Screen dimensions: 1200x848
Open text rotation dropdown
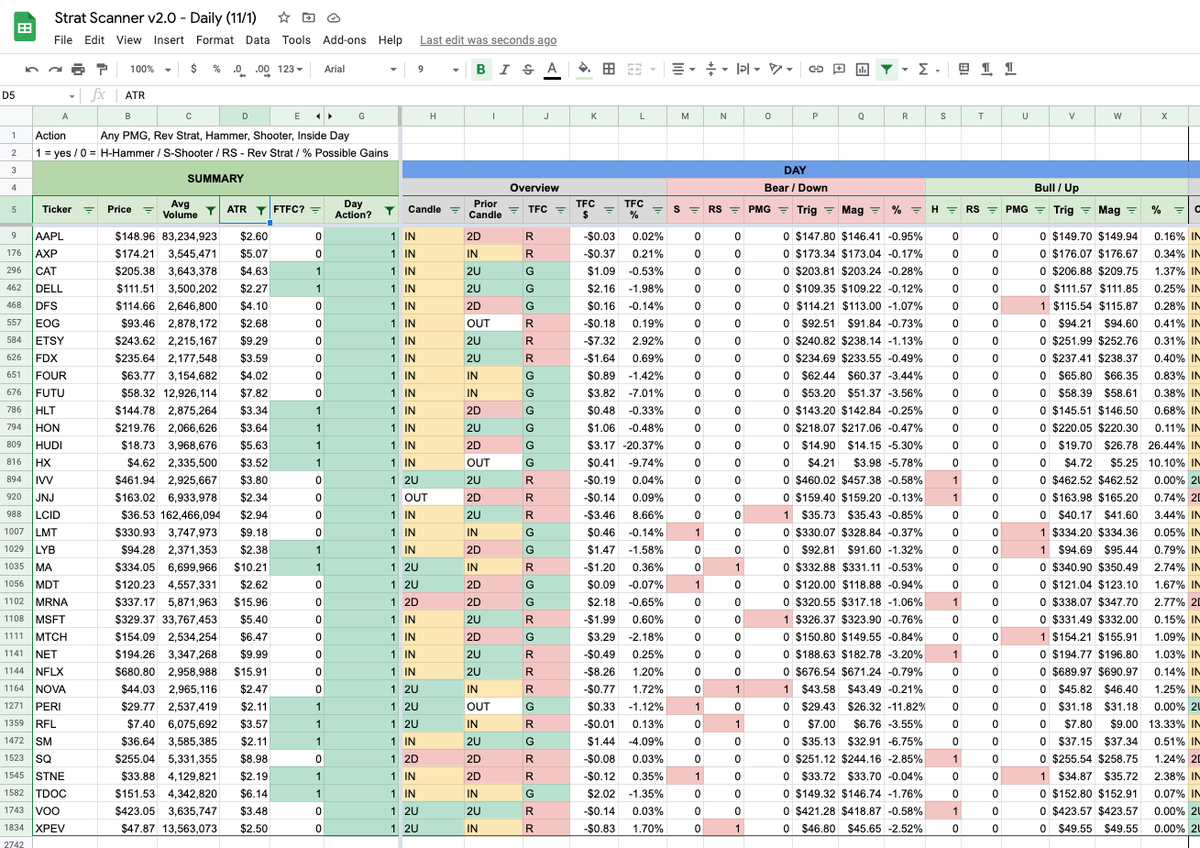(780, 69)
